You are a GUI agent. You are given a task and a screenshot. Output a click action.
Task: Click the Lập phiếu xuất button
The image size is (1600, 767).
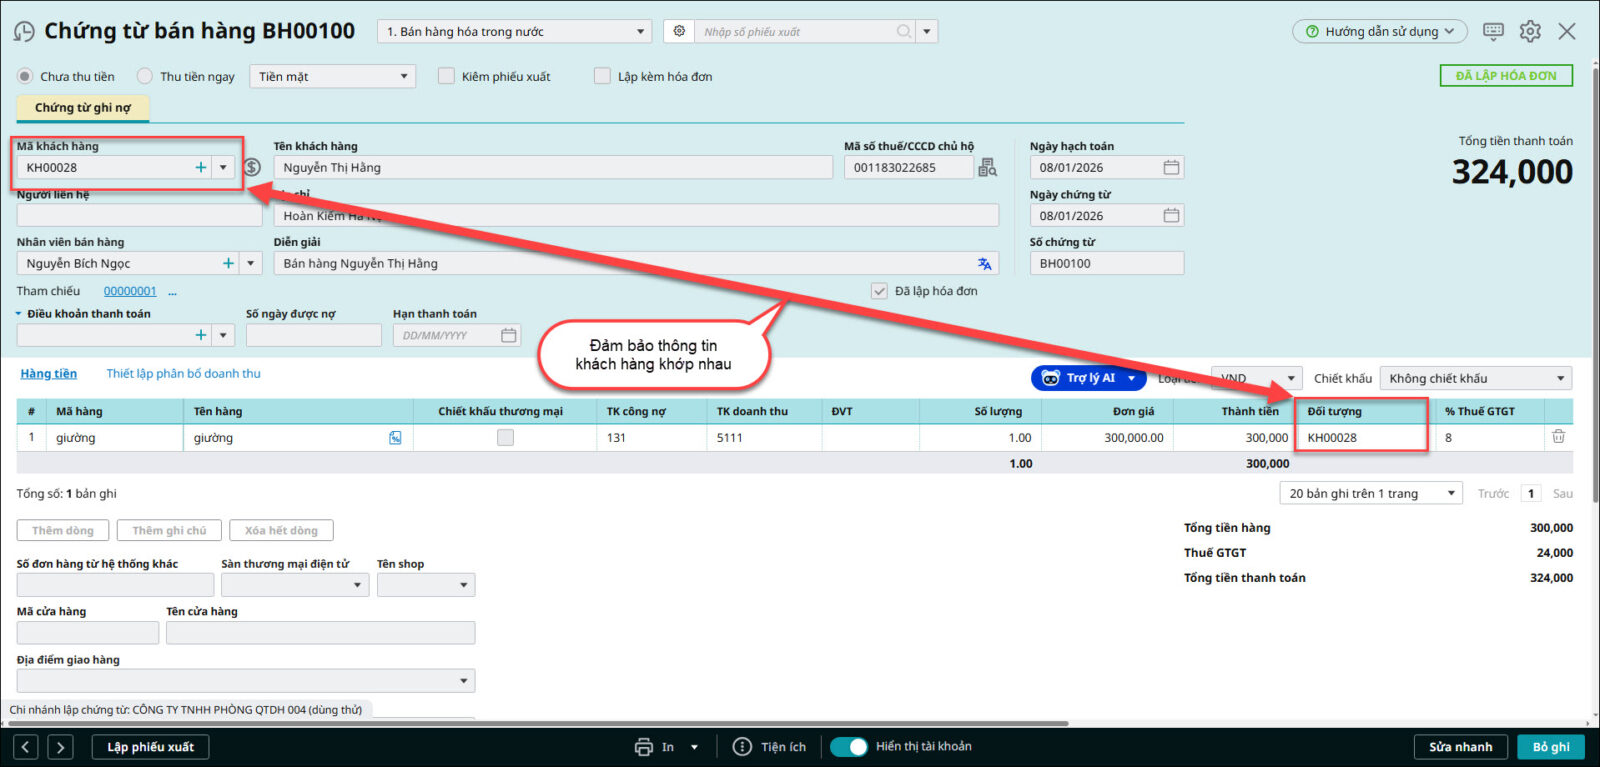(x=150, y=747)
